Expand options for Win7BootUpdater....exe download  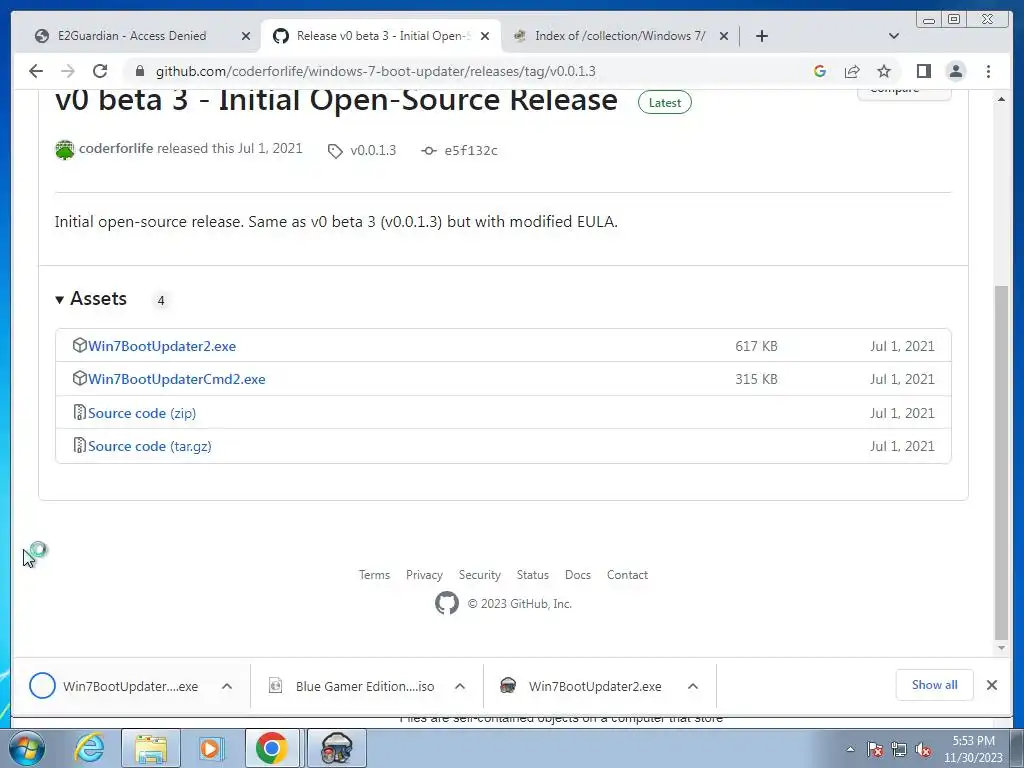click(227, 686)
